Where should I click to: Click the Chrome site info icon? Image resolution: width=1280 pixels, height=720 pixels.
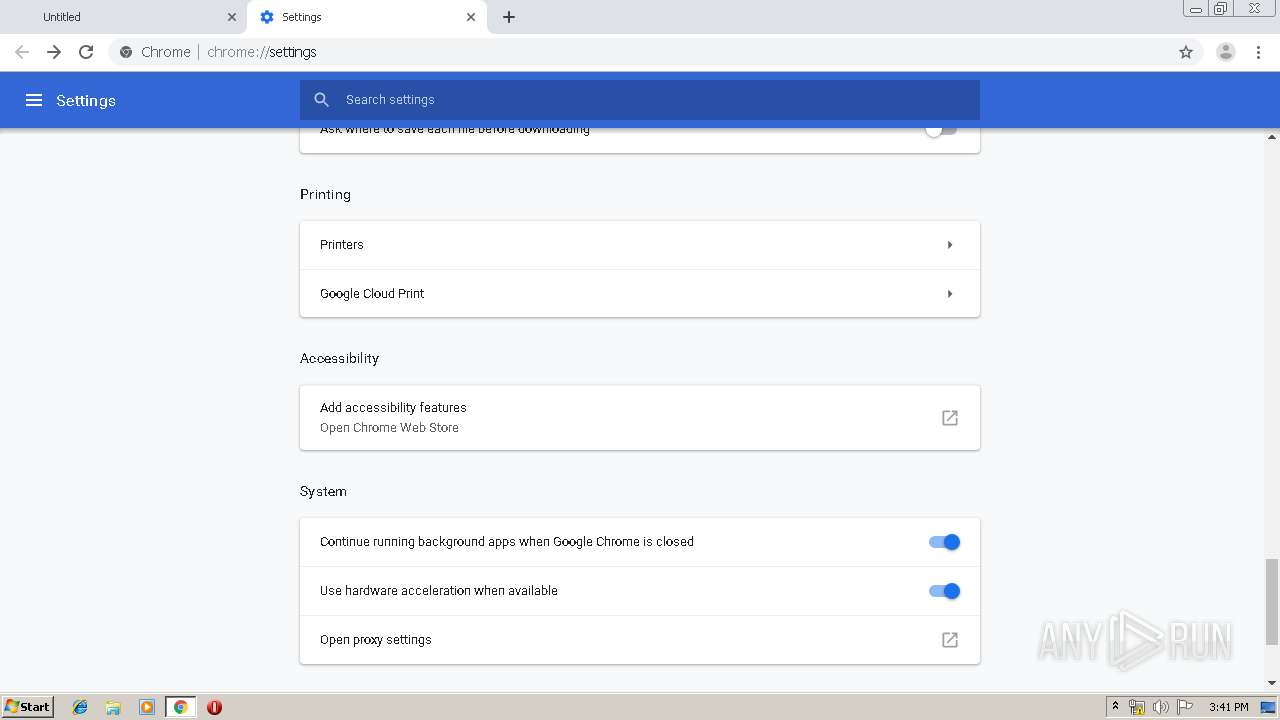click(126, 52)
